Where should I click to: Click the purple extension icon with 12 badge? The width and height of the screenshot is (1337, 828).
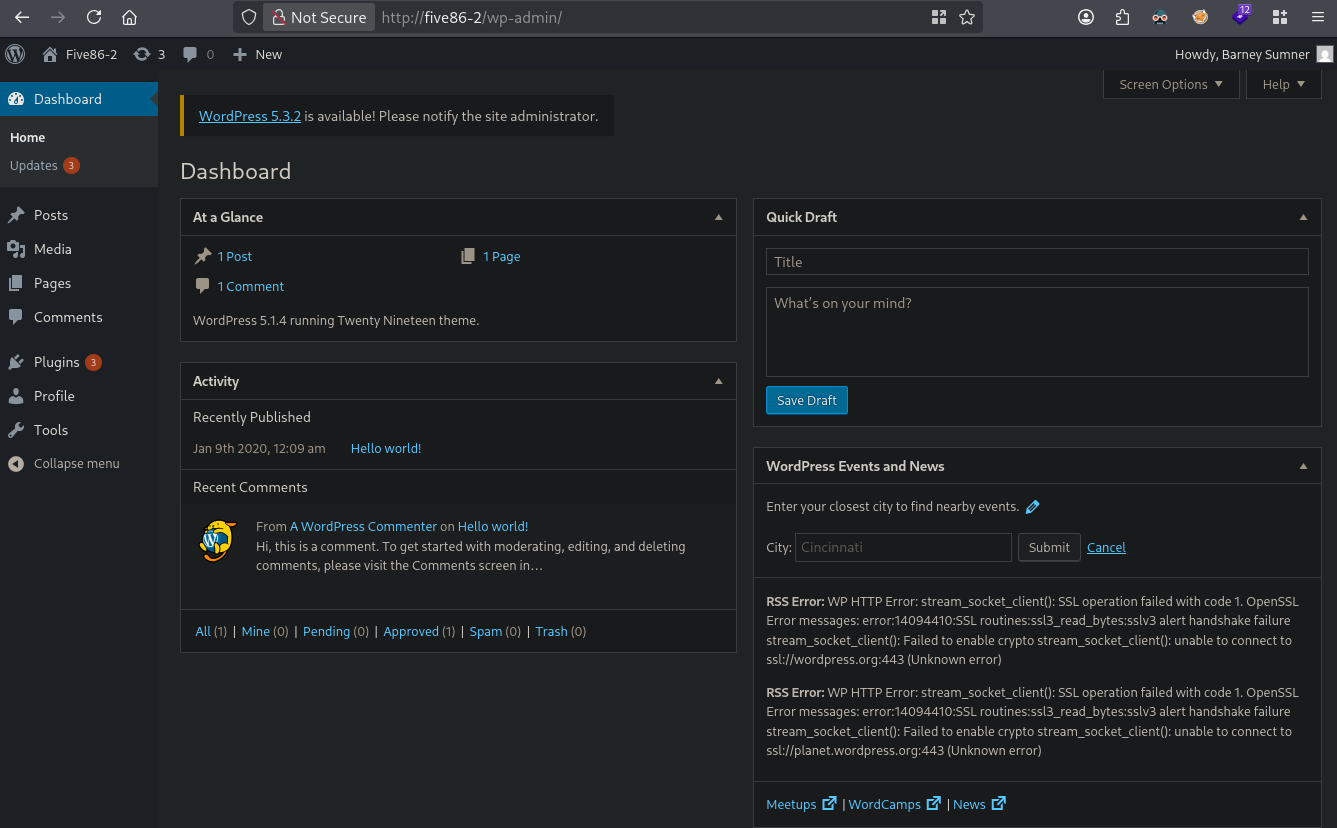click(x=1241, y=15)
